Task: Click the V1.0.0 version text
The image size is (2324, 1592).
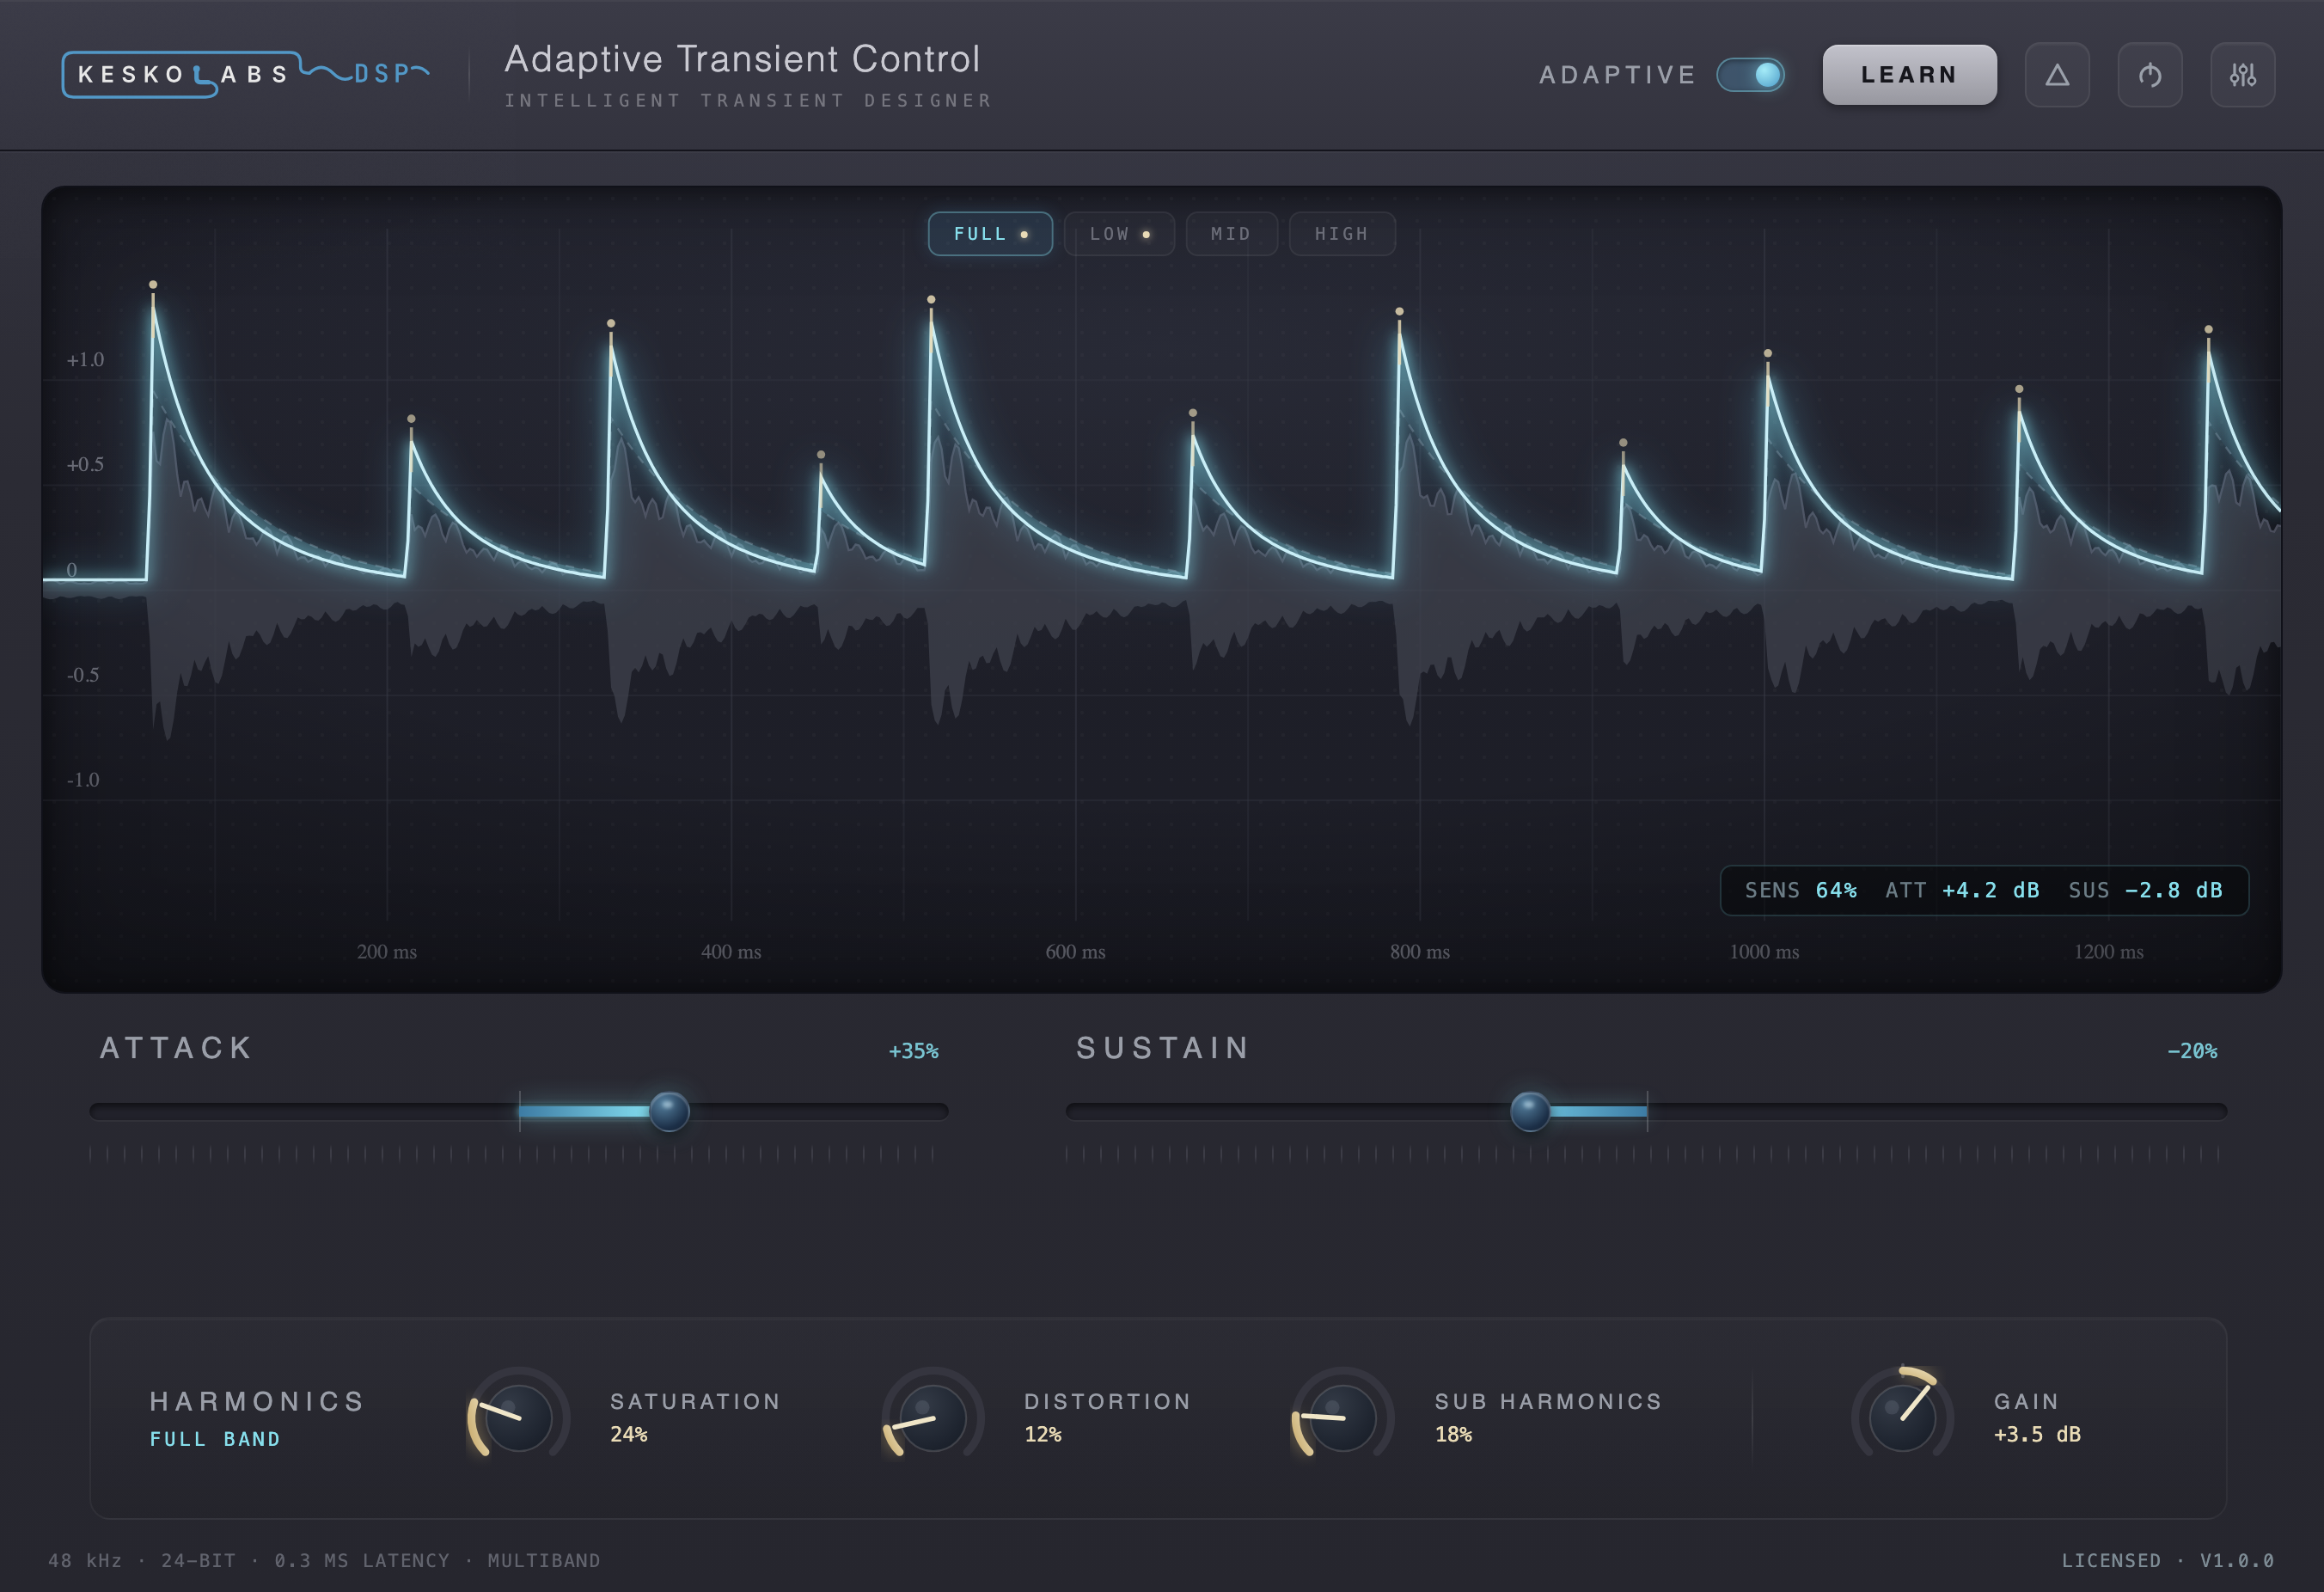Action: click(x=2237, y=1561)
